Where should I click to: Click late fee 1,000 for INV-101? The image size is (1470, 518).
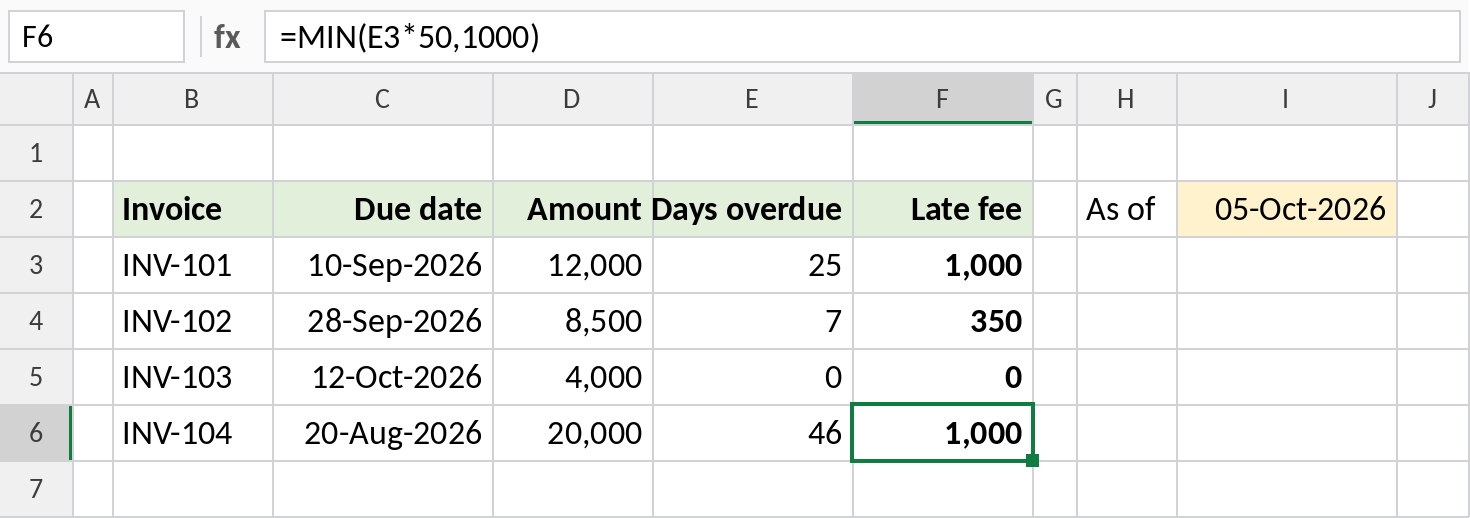click(943, 265)
